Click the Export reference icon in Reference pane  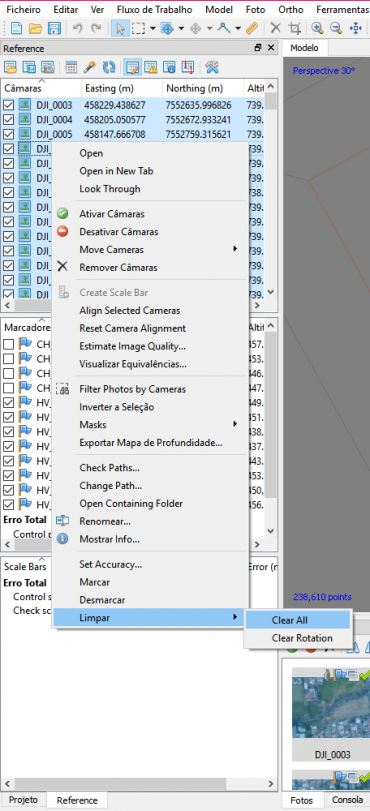[x=29, y=67]
